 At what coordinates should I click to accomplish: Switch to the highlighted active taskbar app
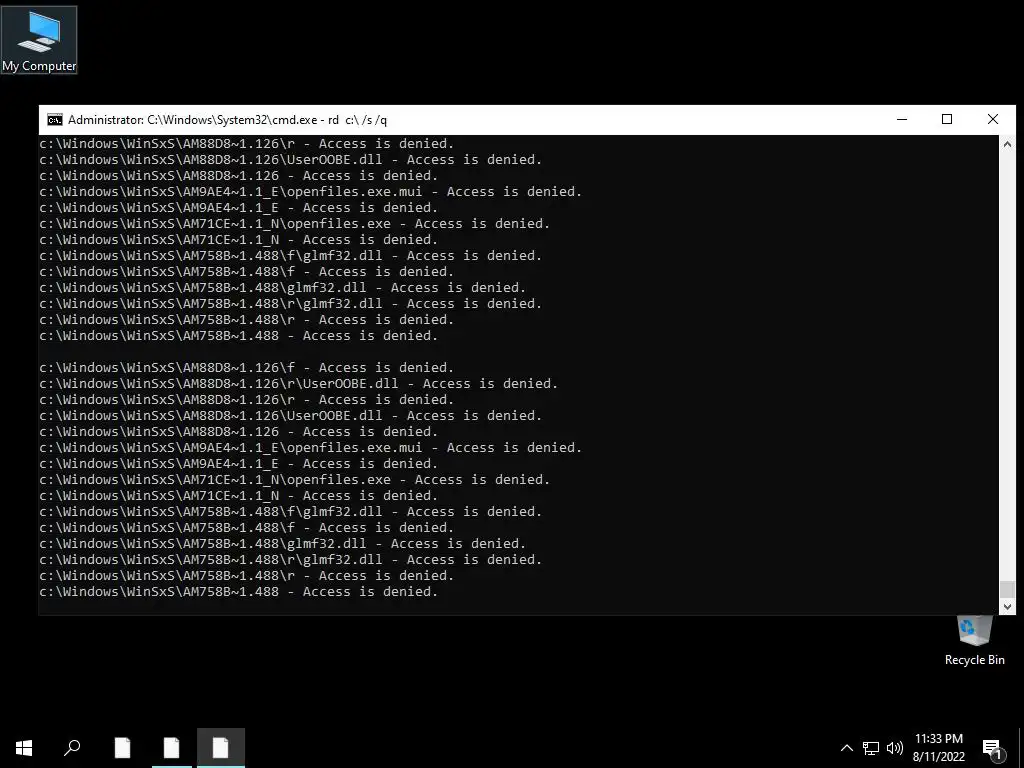(221, 748)
